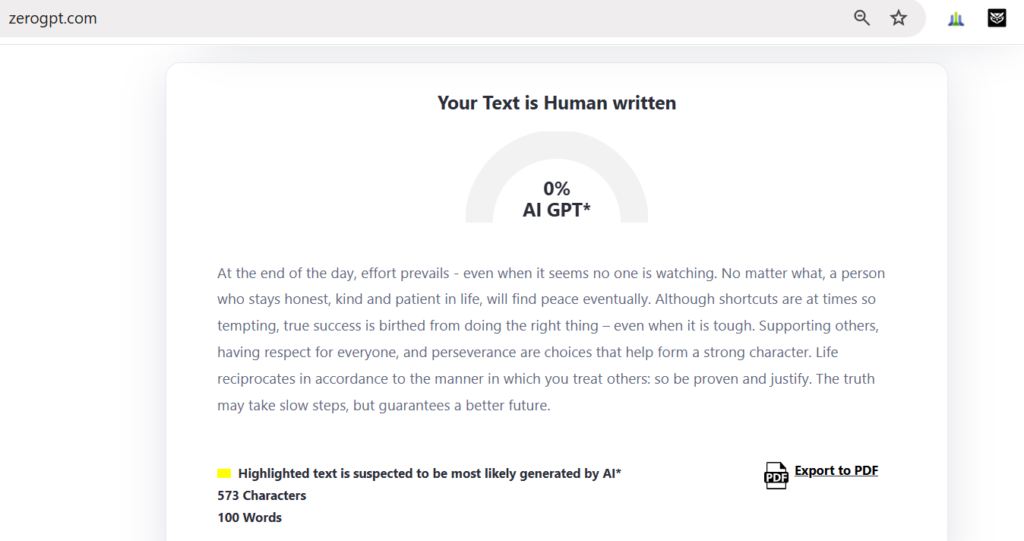1024x541 pixels.
Task: Click the '100 Words' count label
Action: pos(249,517)
